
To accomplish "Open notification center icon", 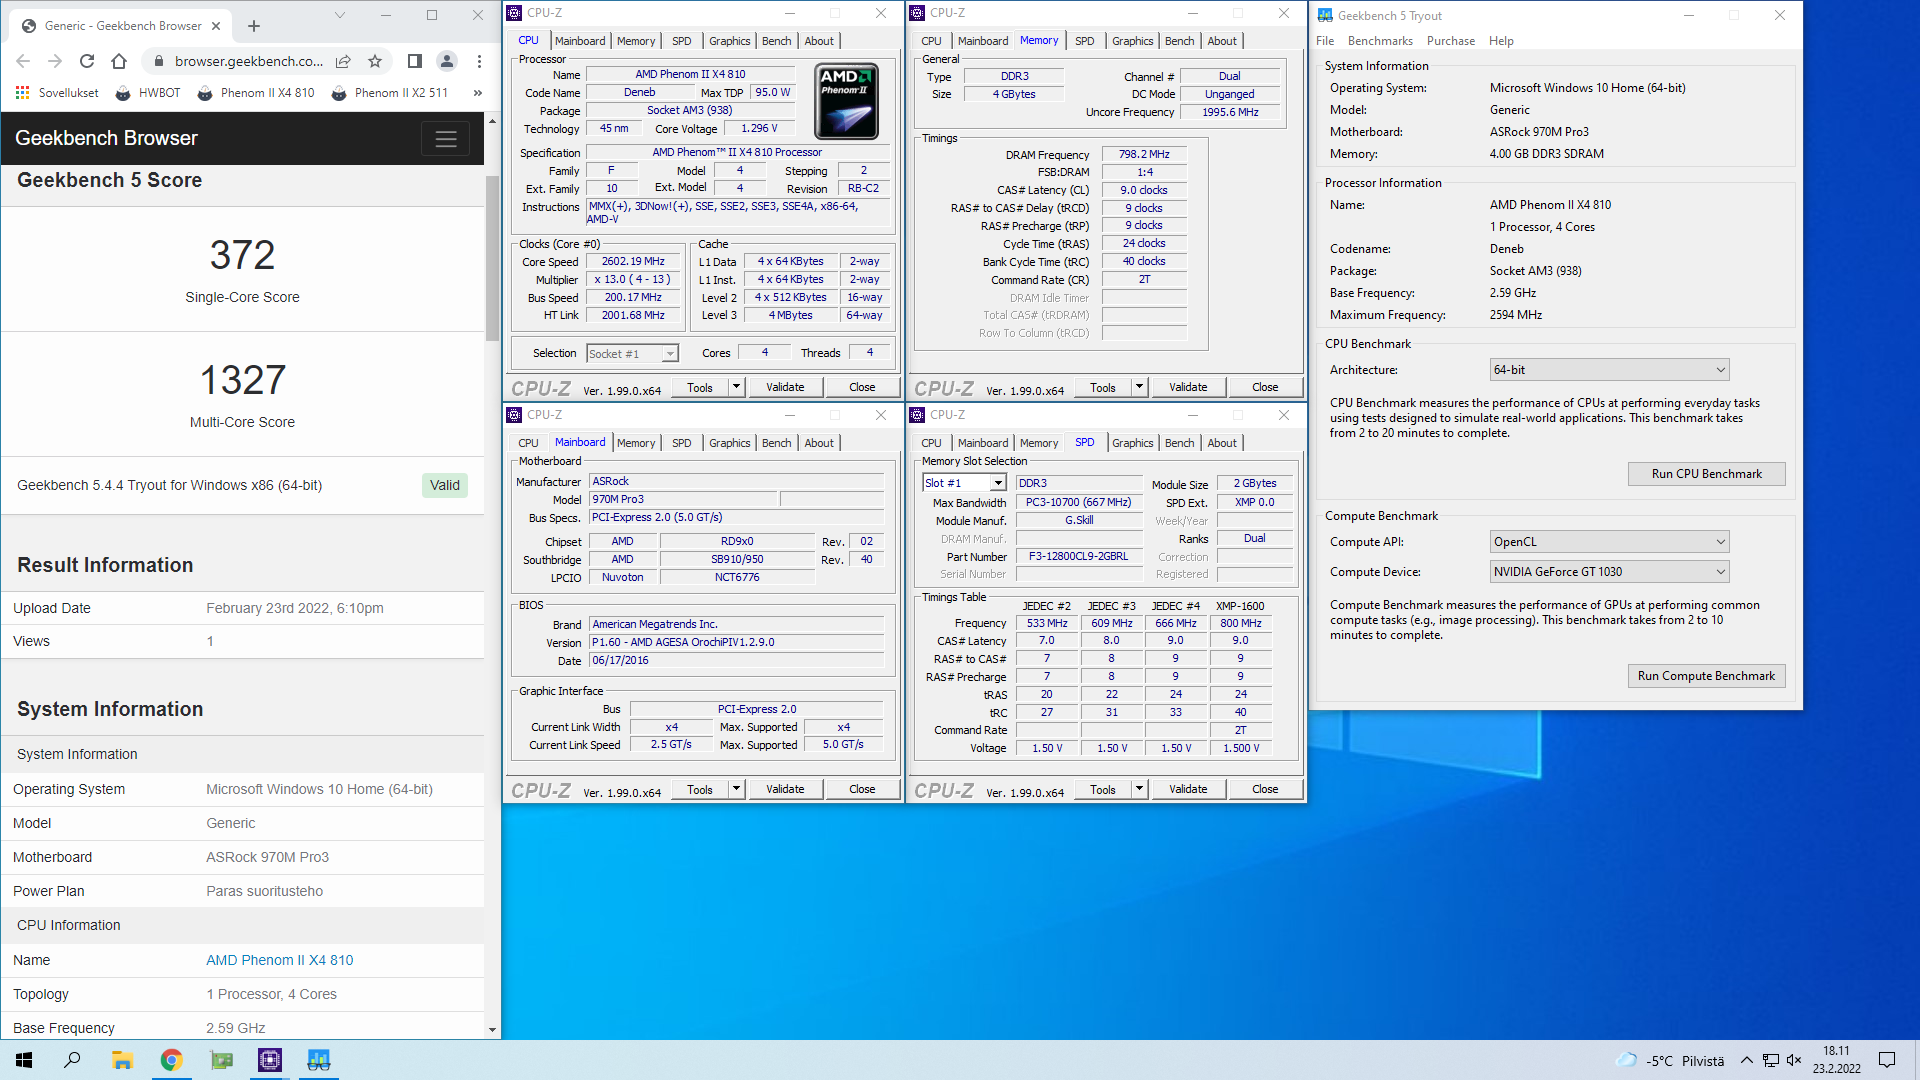I will tap(1887, 1060).
